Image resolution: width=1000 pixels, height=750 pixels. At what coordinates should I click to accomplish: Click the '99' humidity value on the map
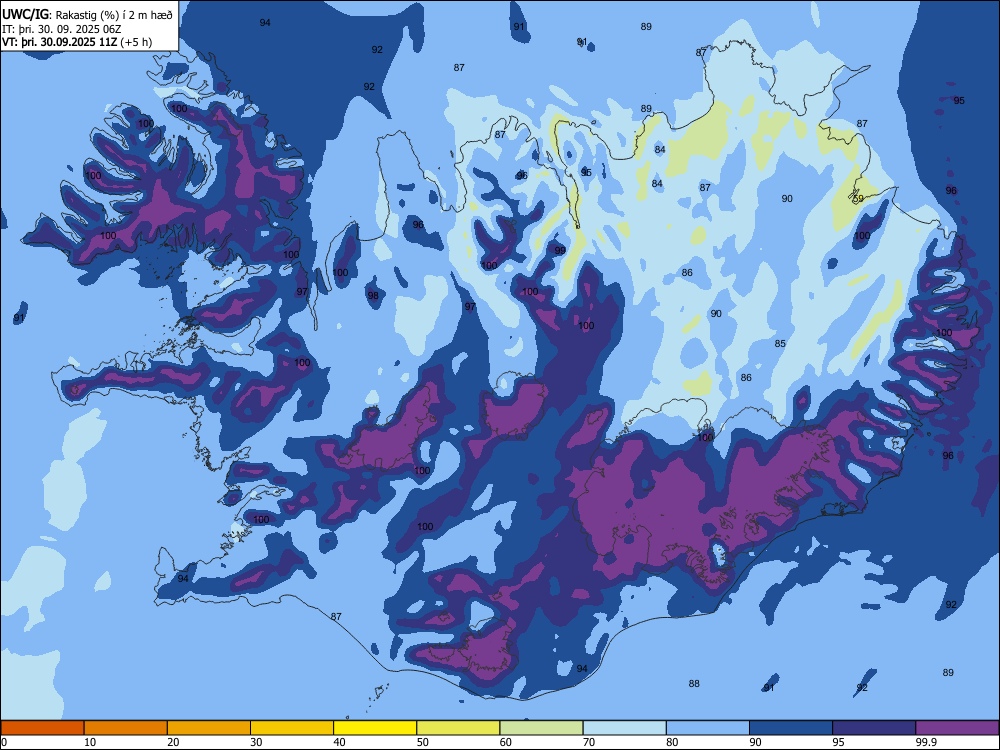pos(560,251)
